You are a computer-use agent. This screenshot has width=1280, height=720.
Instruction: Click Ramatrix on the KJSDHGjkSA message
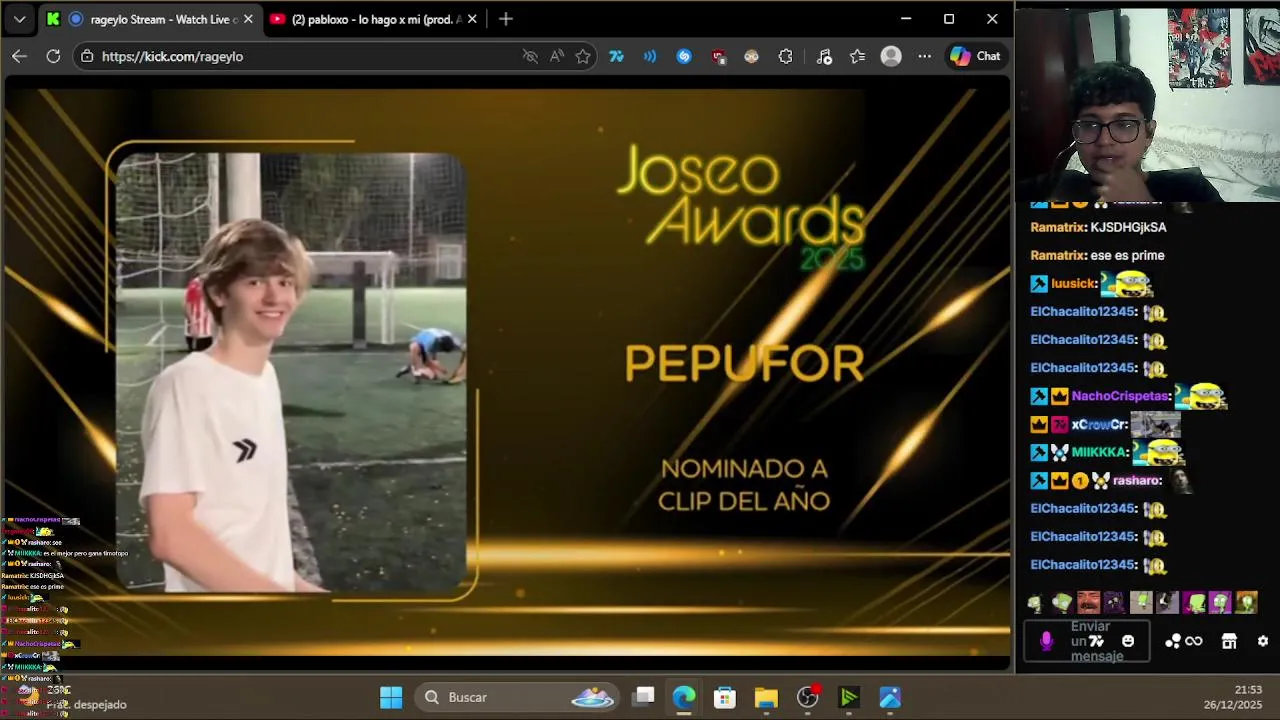1058,227
